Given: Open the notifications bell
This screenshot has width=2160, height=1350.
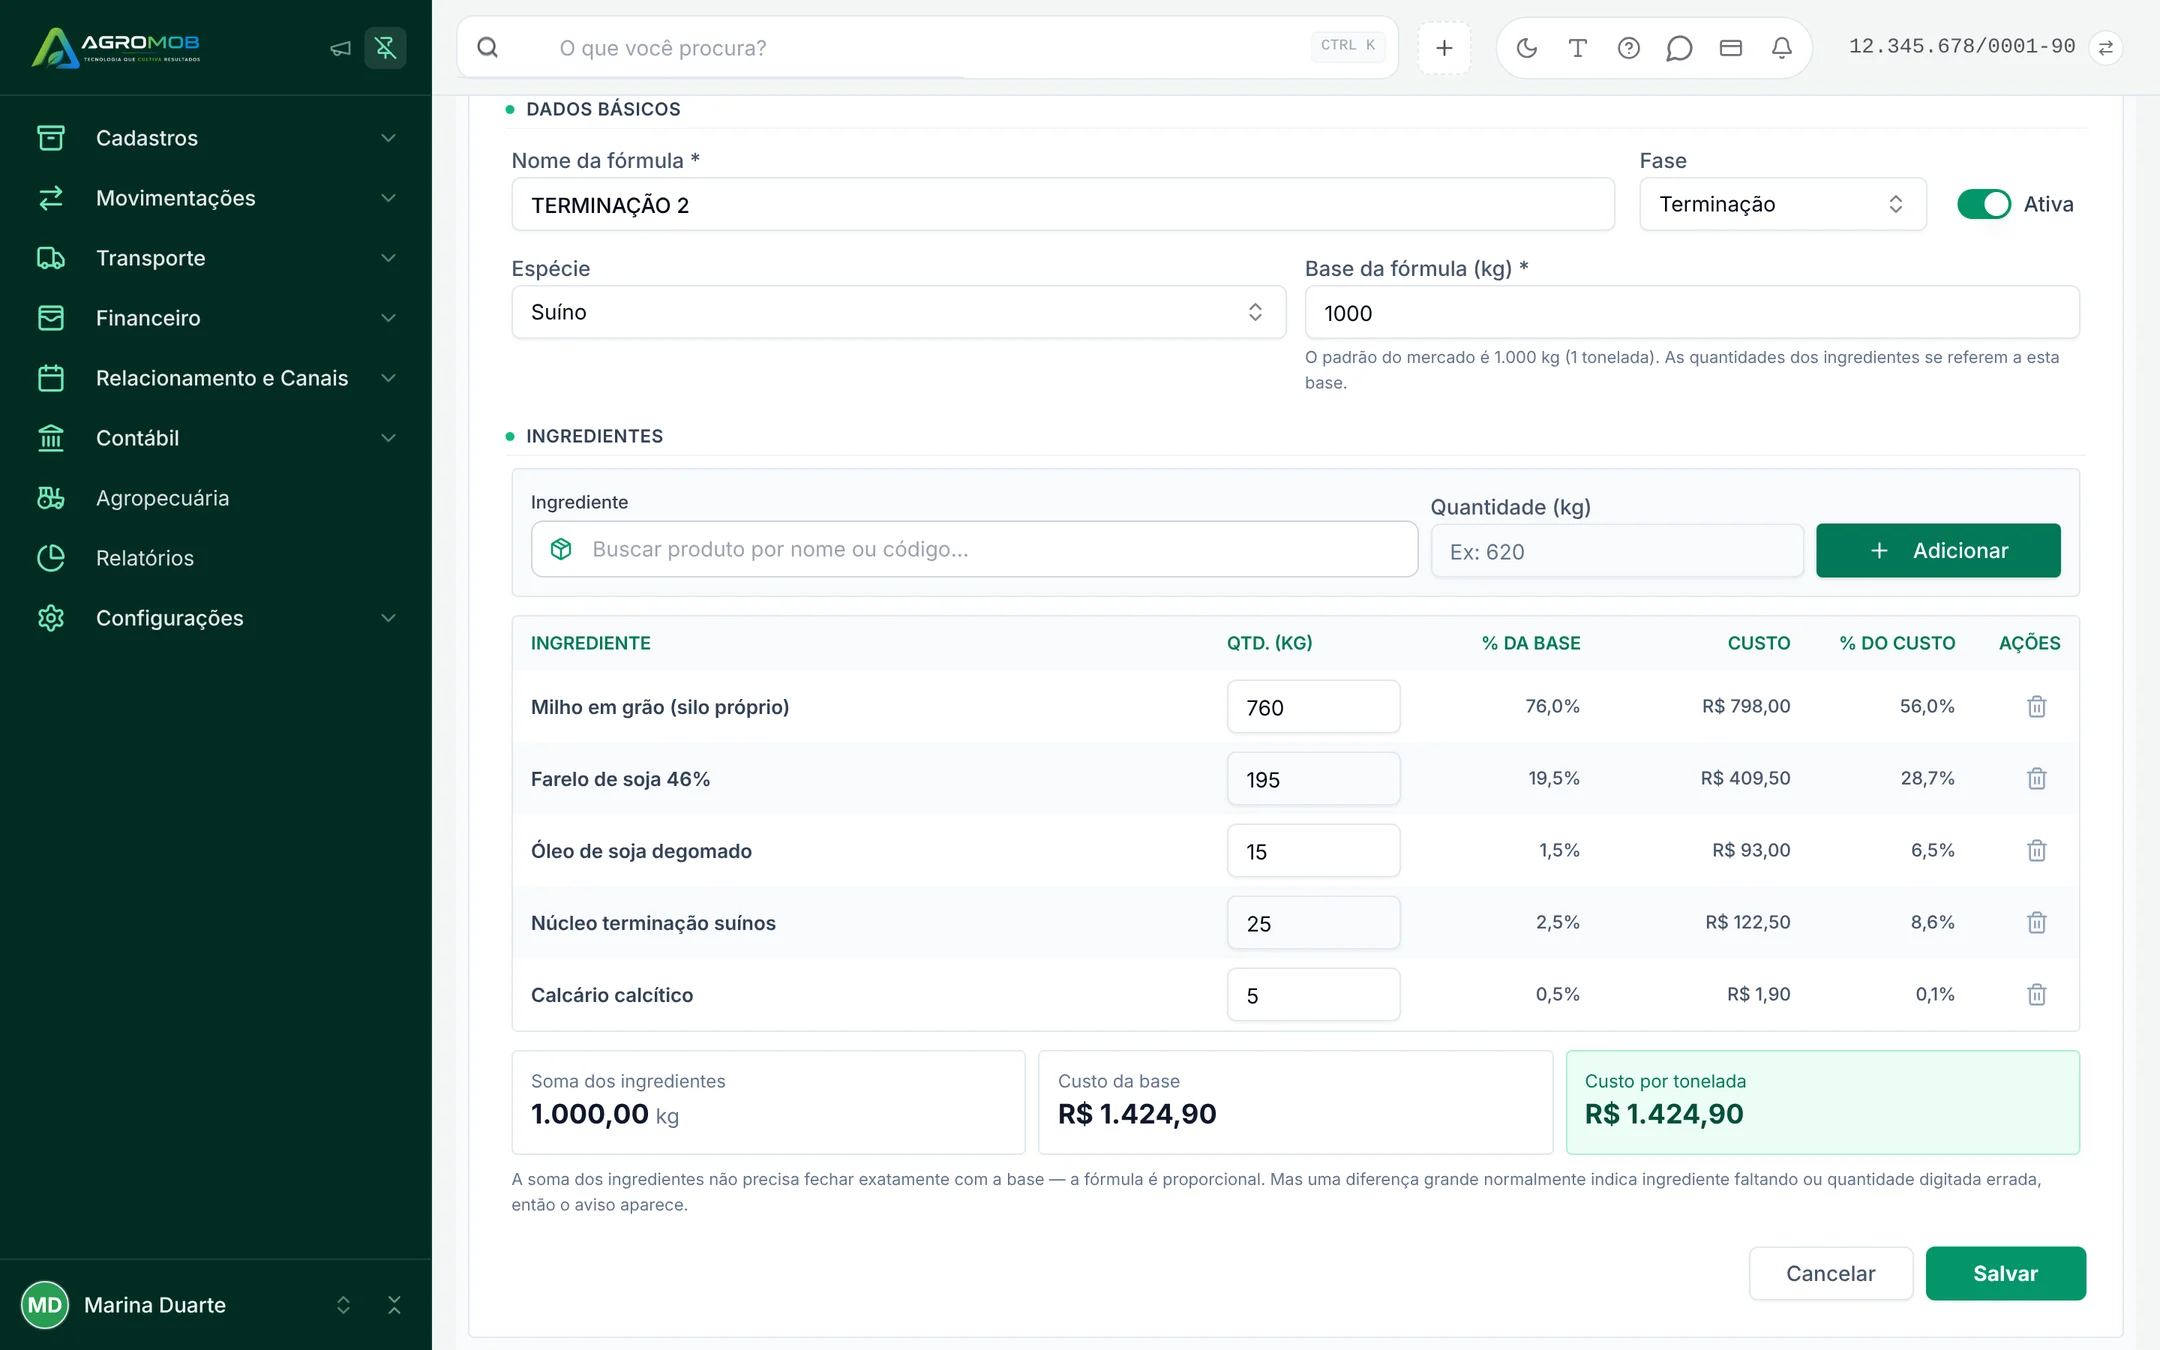Looking at the screenshot, I should pyautogui.click(x=1781, y=48).
